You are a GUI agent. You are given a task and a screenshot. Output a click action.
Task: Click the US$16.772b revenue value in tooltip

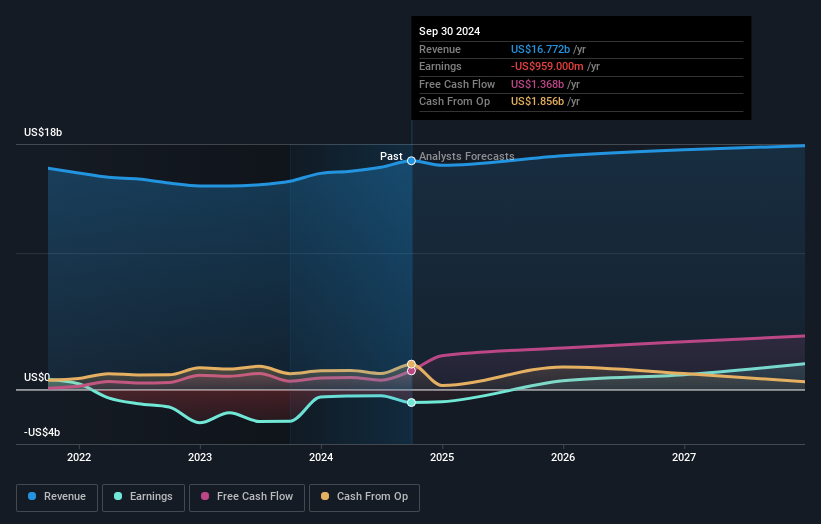[x=540, y=49]
